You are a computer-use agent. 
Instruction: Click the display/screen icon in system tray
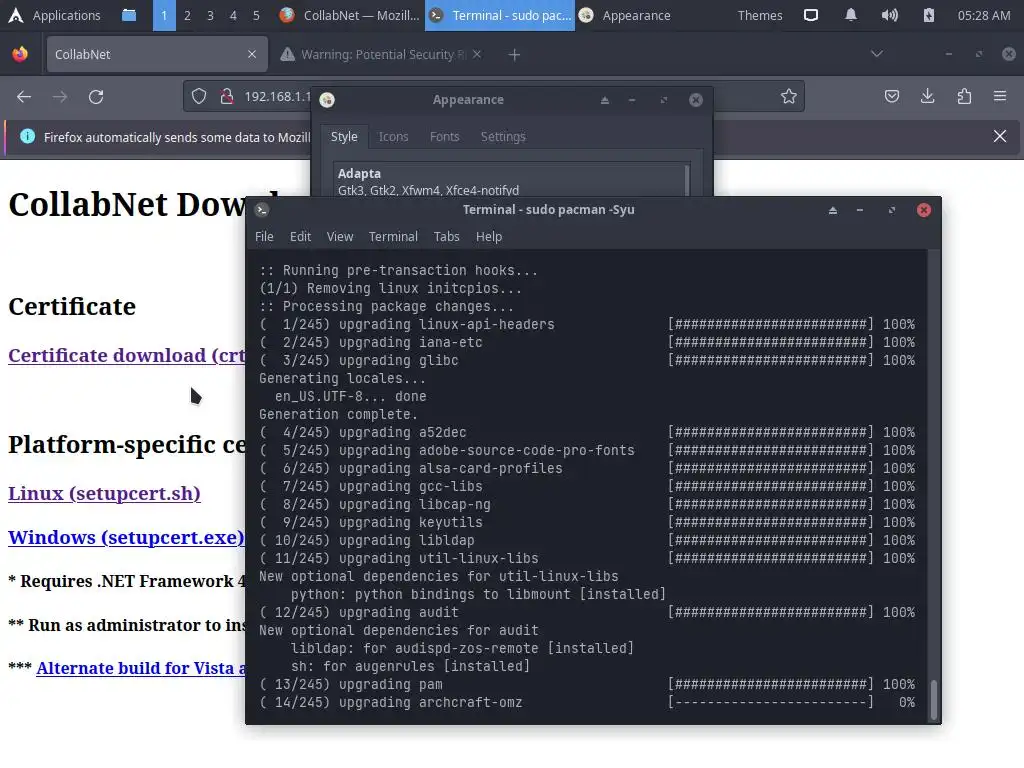point(810,15)
